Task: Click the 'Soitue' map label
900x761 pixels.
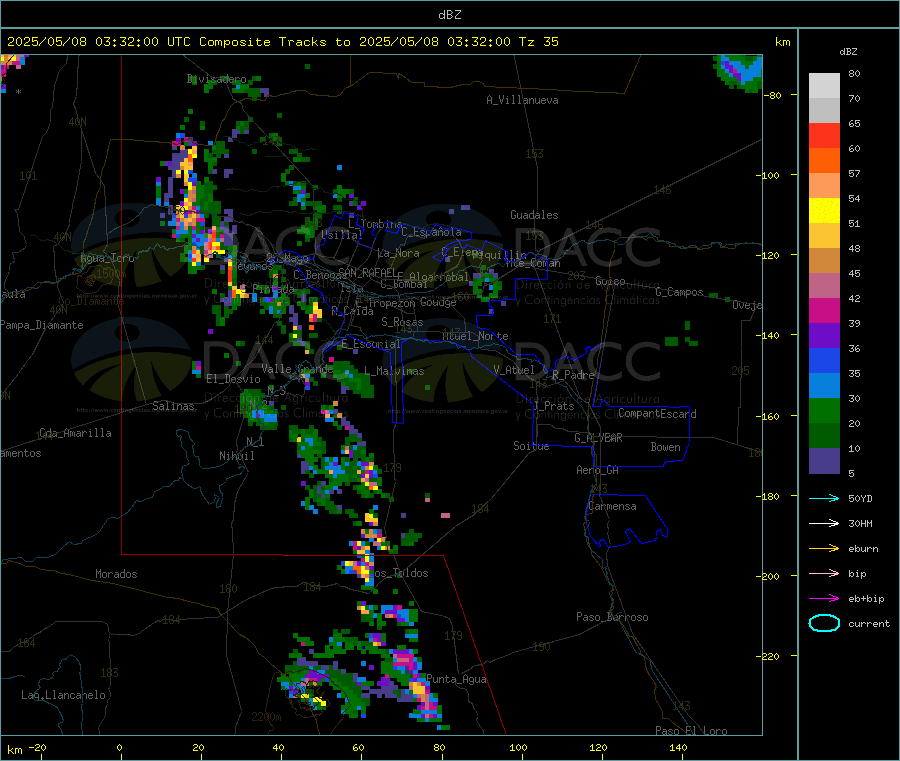Action: click(531, 446)
